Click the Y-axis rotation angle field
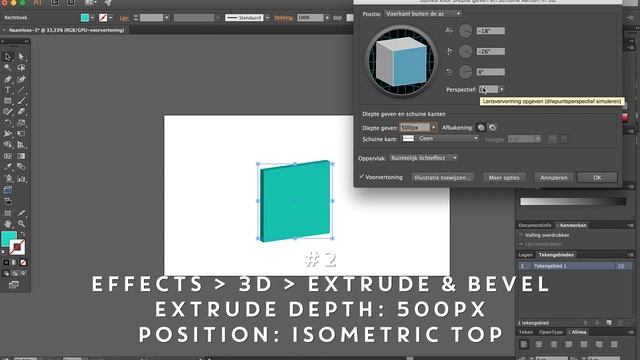This screenshot has height=360, width=640. pos(491,51)
